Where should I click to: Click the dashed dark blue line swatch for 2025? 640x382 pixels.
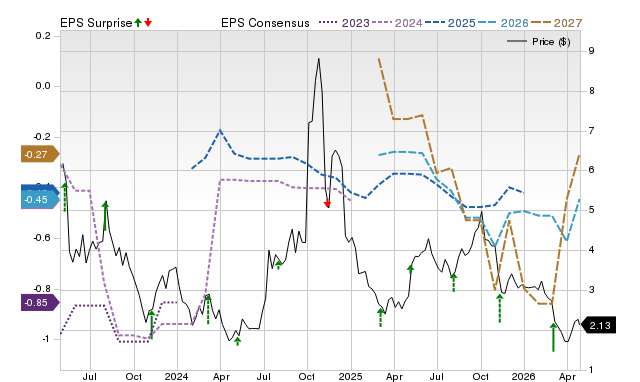[435, 23]
